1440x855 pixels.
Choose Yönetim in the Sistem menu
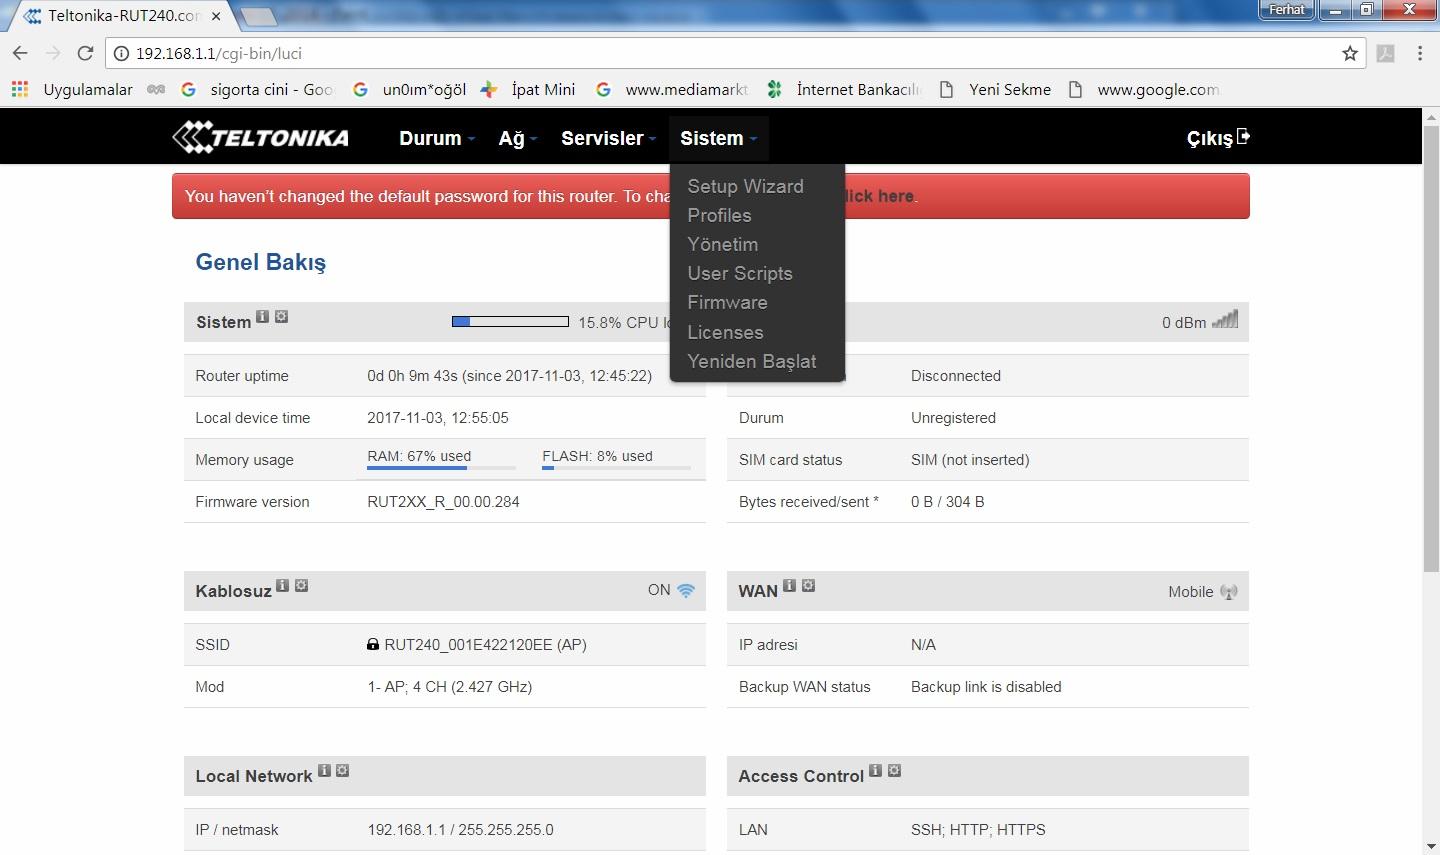point(722,244)
